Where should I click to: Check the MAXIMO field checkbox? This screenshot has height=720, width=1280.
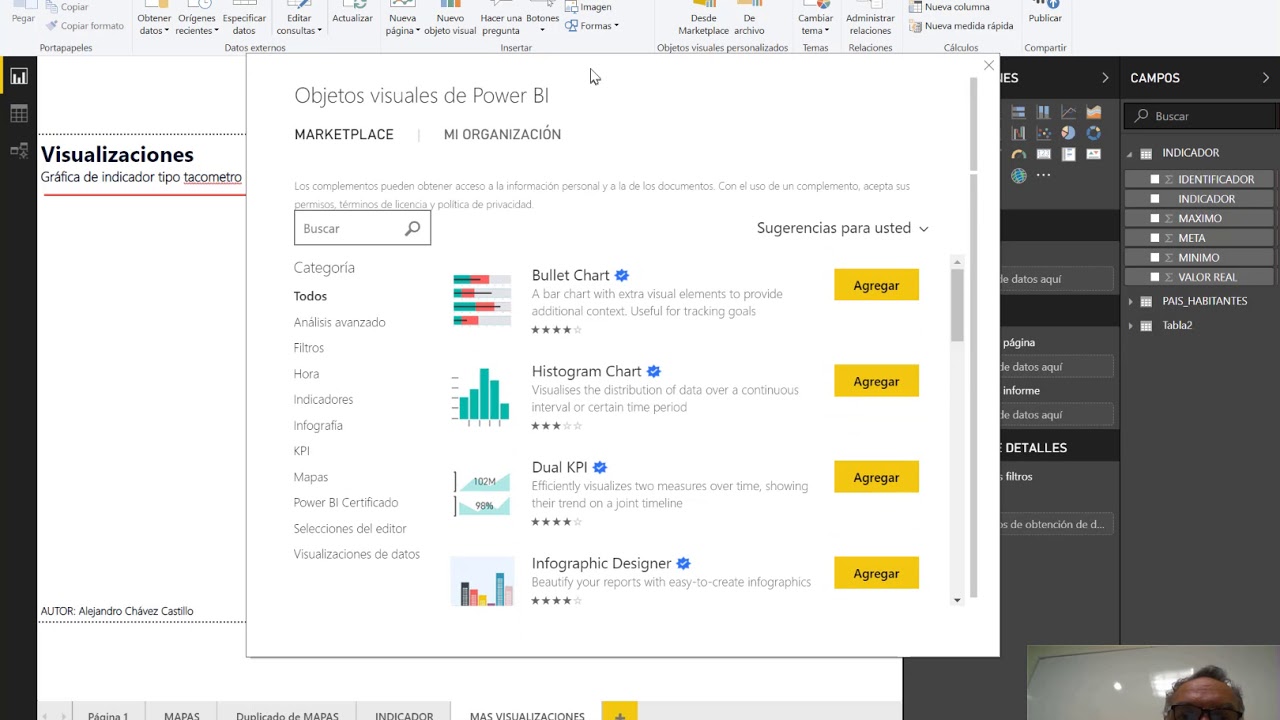pyautogui.click(x=1155, y=218)
